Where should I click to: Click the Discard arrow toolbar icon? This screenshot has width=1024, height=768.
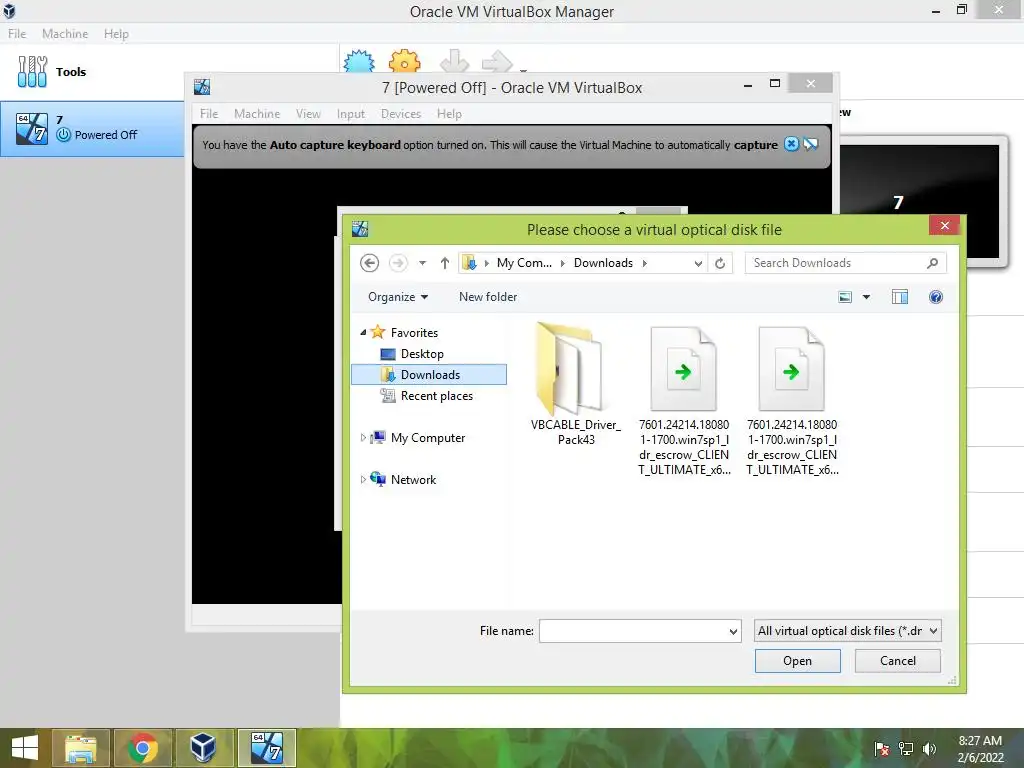click(455, 61)
